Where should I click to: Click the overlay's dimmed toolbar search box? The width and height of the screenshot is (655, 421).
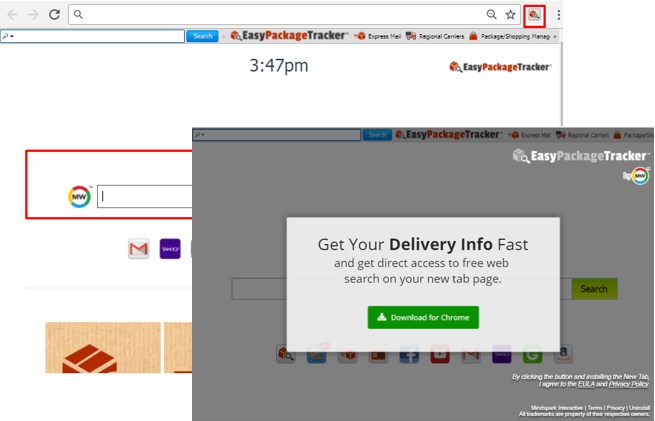[277, 135]
